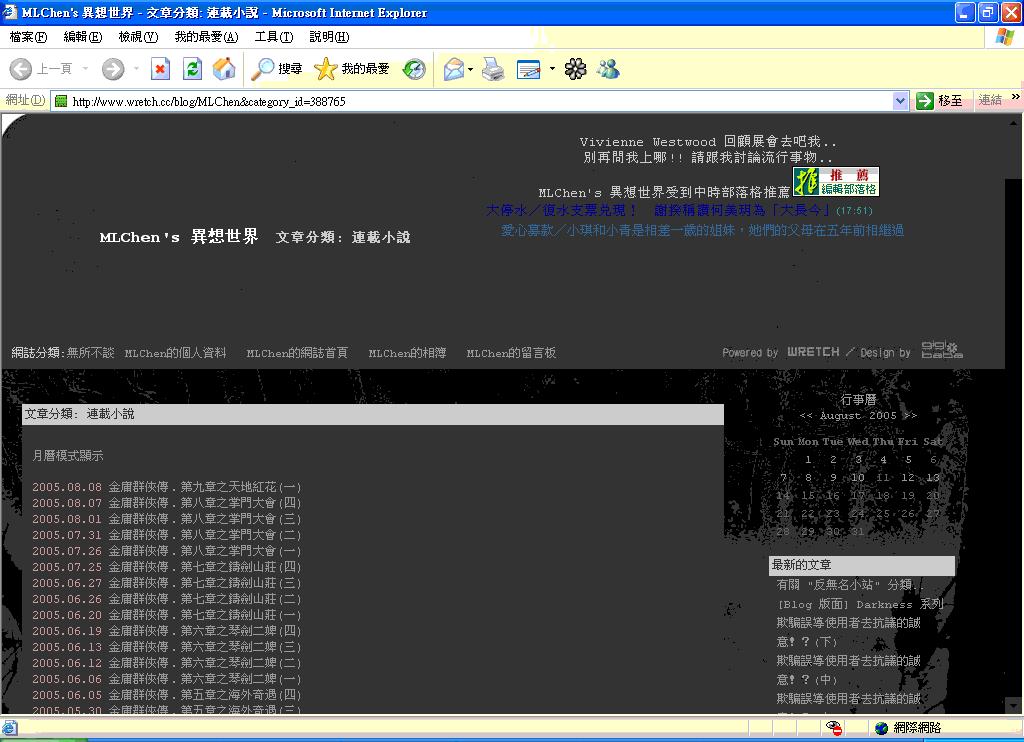
Task: Expand the Back button history dropdown
Action: click(85, 69)
